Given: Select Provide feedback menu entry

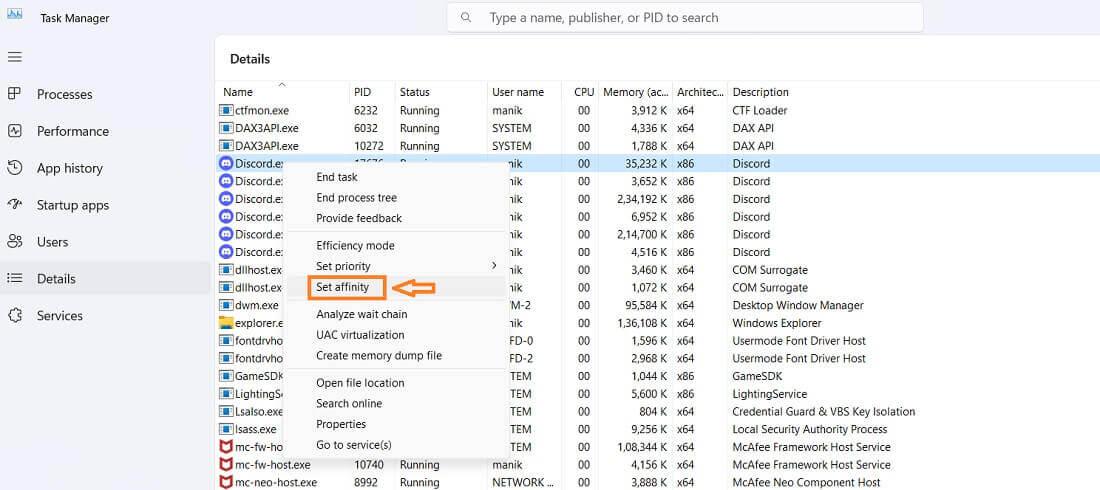Looking at the screenshot, I should tap(359, 218).
